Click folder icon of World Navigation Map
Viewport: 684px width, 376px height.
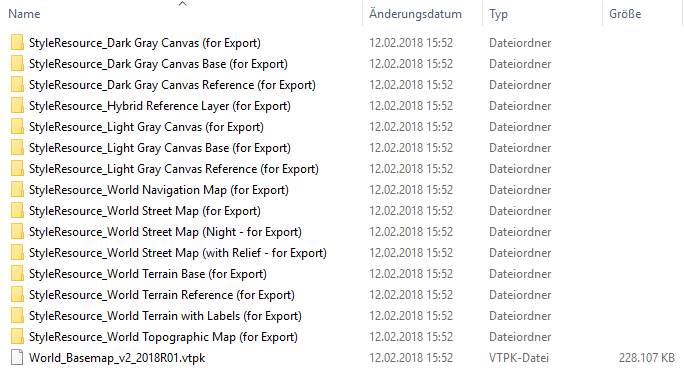[17, 190]
